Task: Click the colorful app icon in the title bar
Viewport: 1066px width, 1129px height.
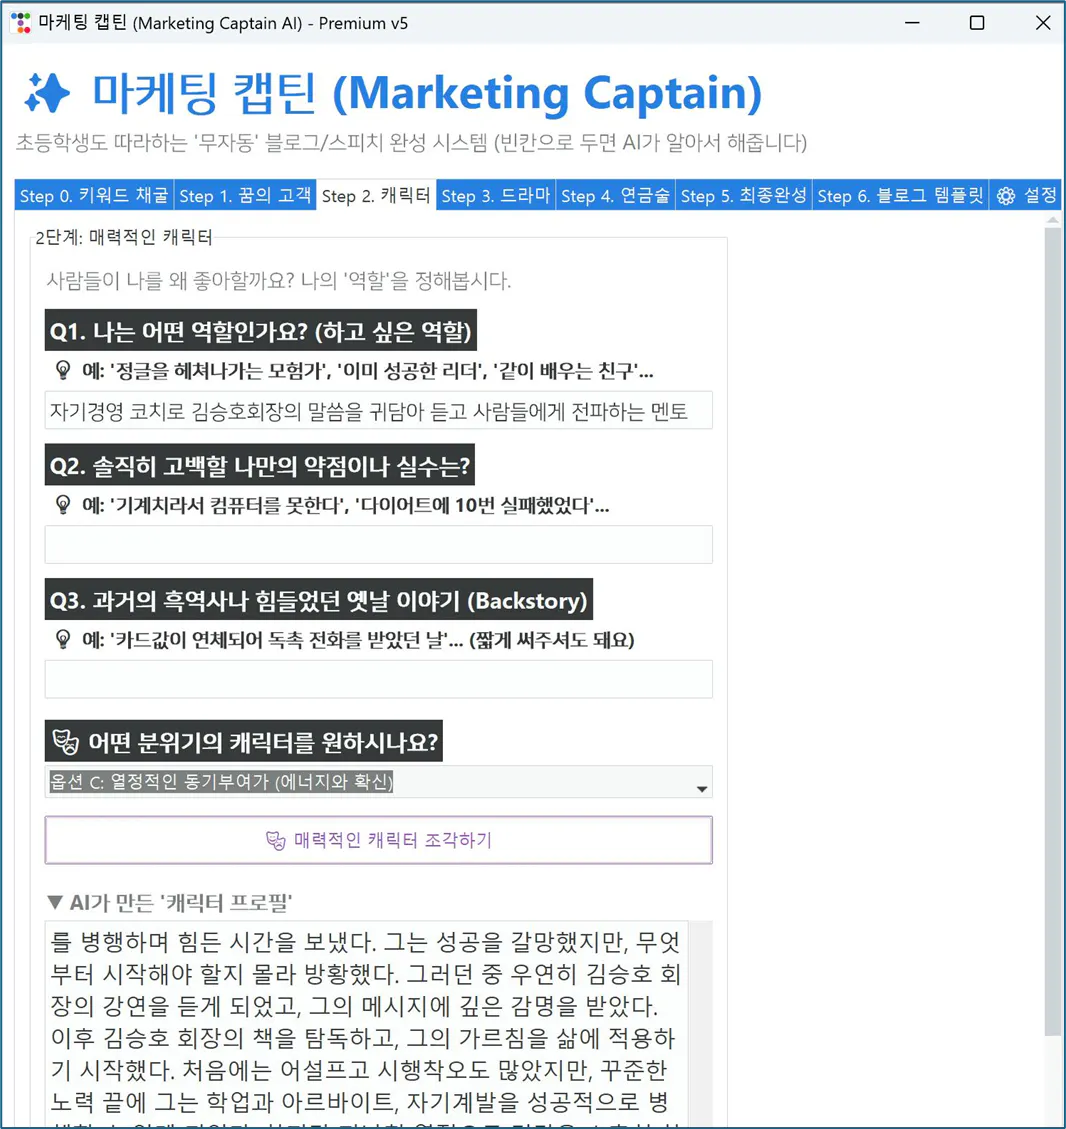Action: (18, 22)
